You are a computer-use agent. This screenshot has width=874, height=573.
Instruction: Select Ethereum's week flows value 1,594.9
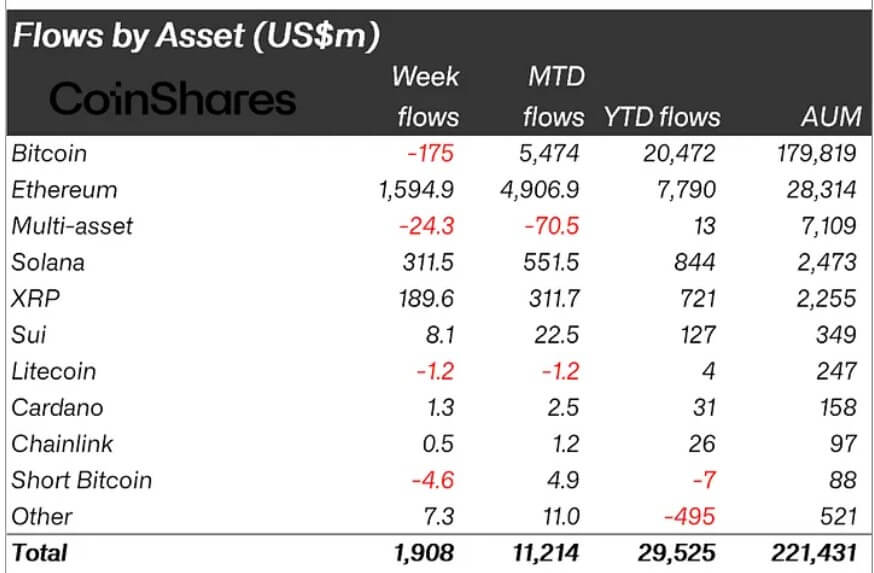417,190
